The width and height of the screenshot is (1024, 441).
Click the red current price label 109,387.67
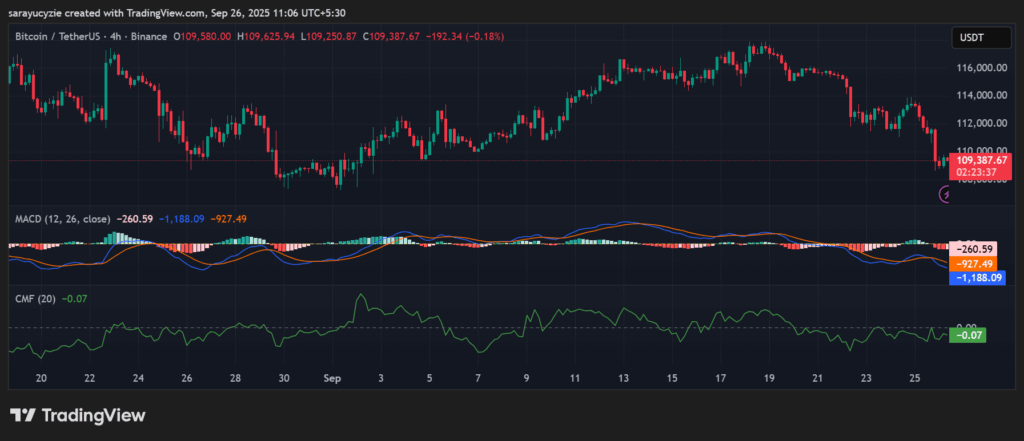(983, 160)
